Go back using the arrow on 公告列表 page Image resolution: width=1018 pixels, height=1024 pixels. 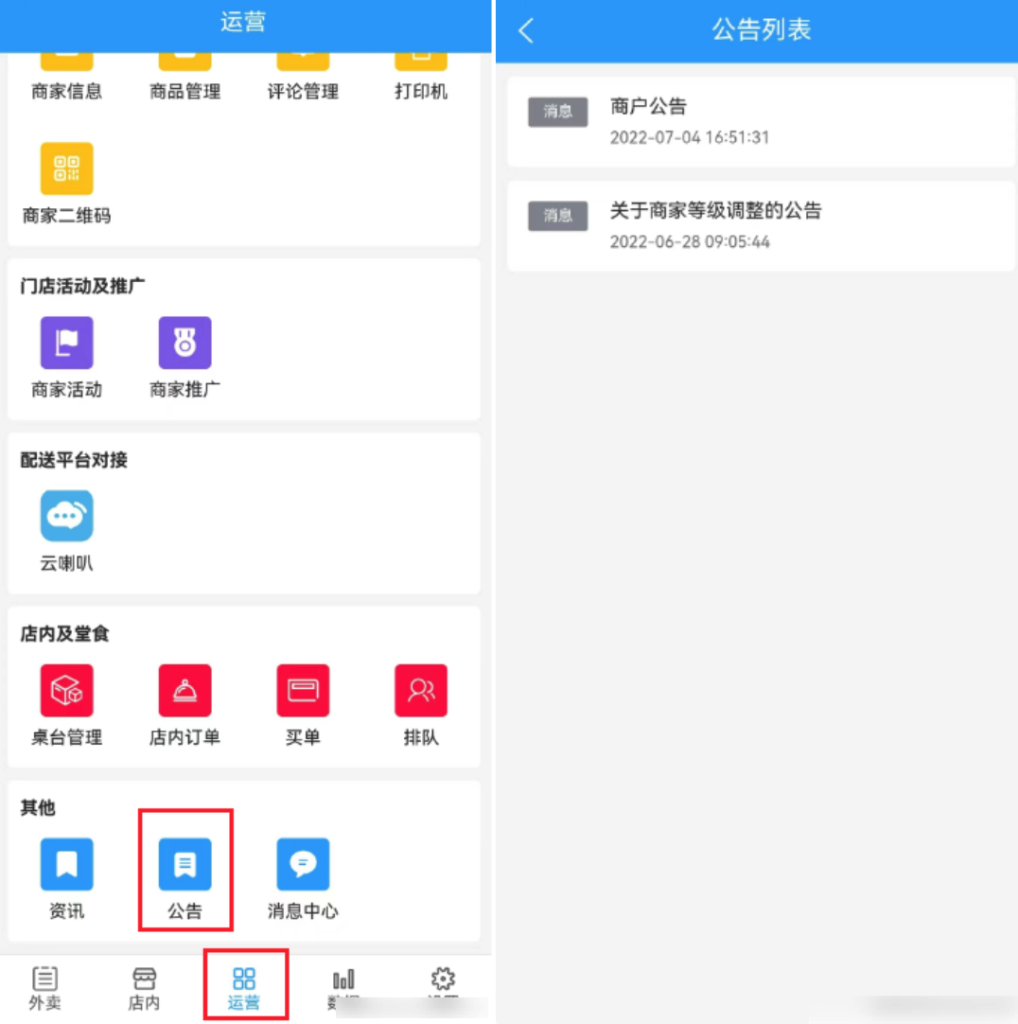click(525, 31)
